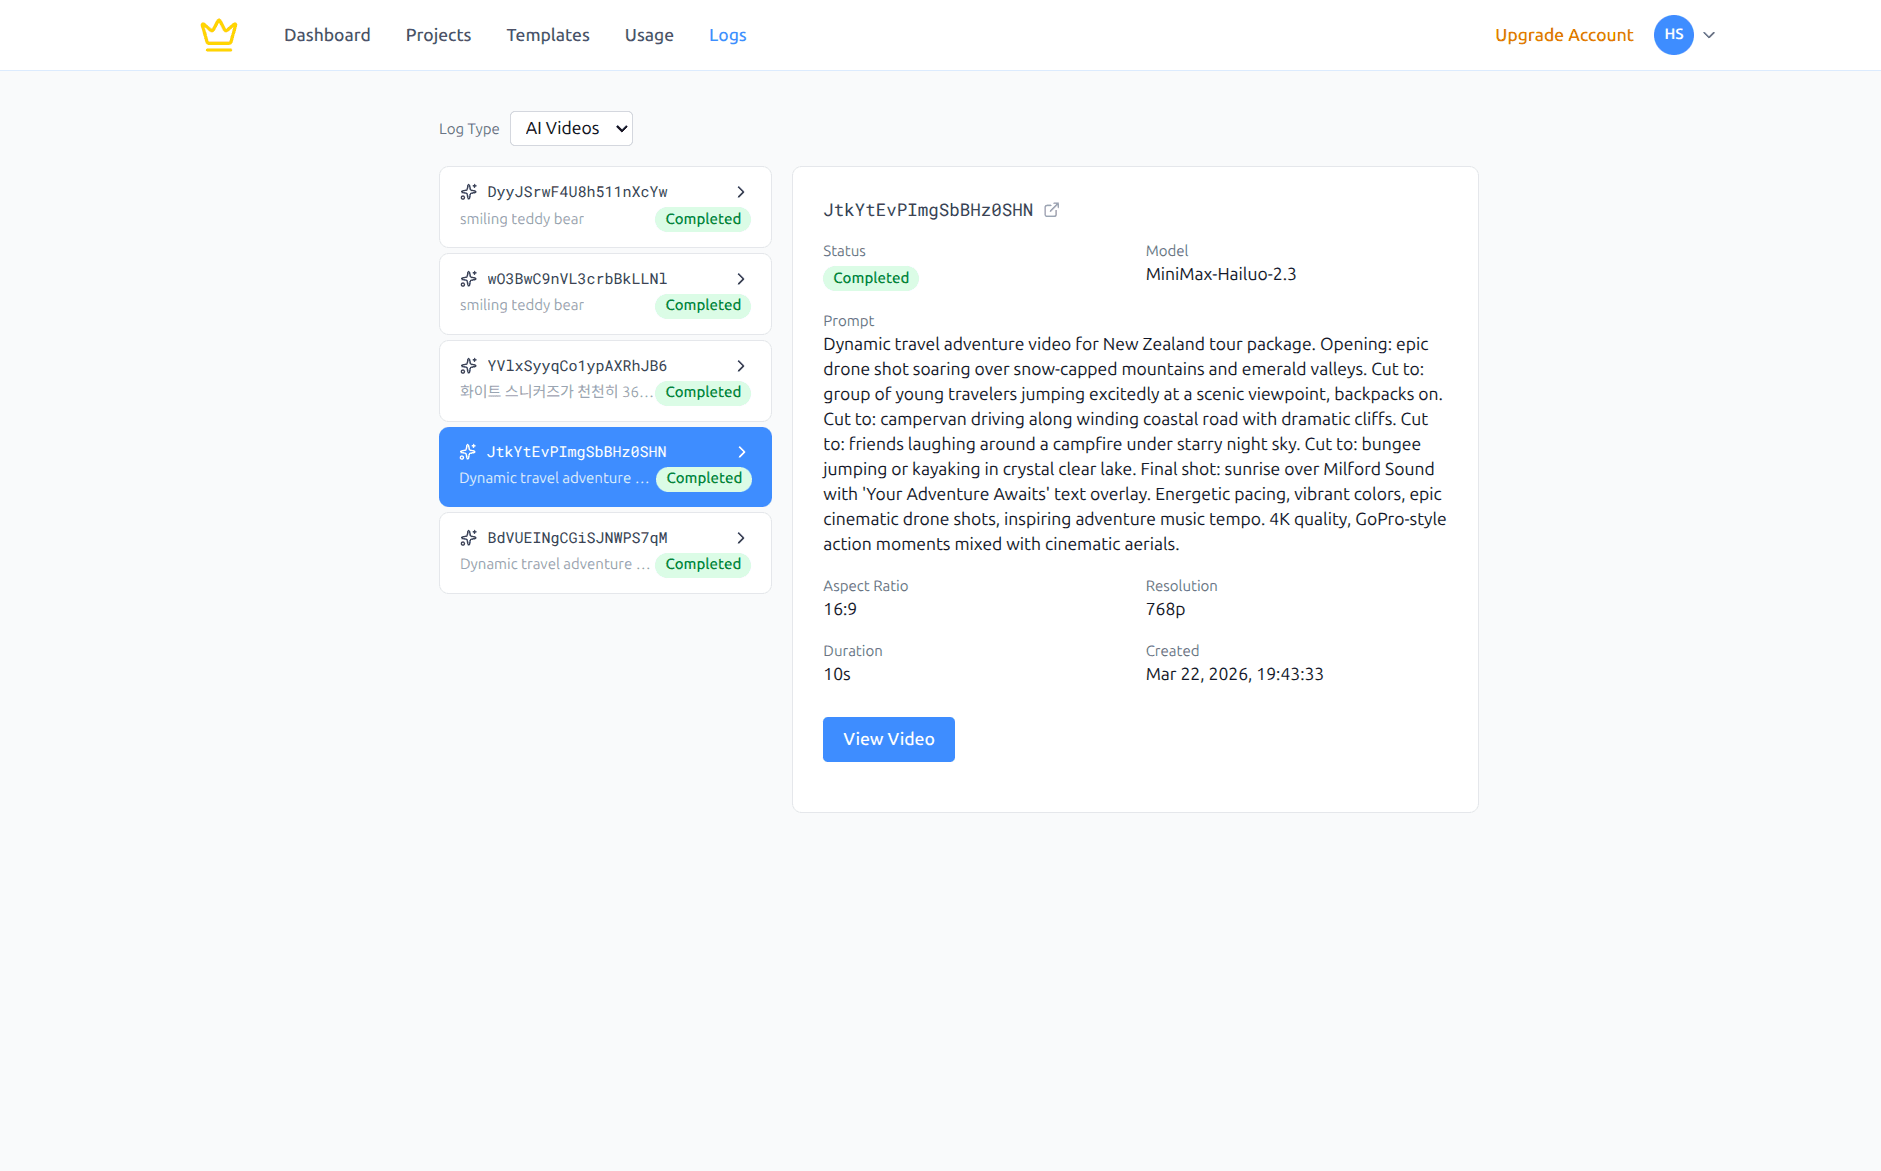Select the YVlxSyyqCo1ypAXRhJB6 log entry
This screenshot has width=1881, height=1171.
(x=604, y=380)
